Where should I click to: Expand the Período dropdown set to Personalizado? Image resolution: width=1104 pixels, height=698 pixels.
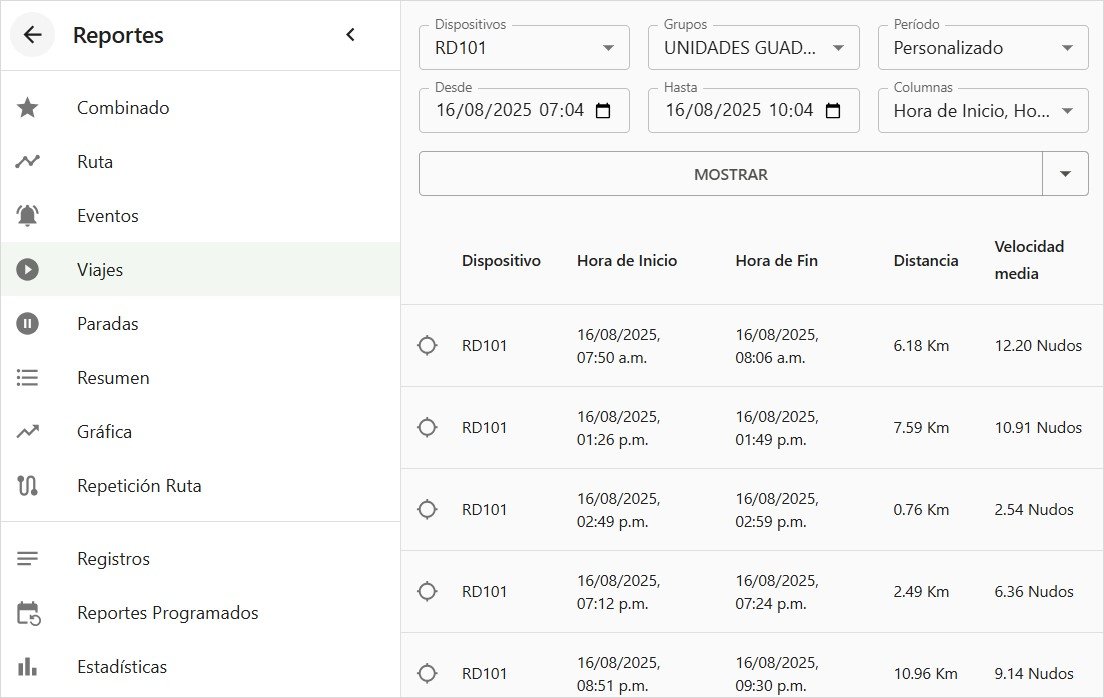point(983,48)
